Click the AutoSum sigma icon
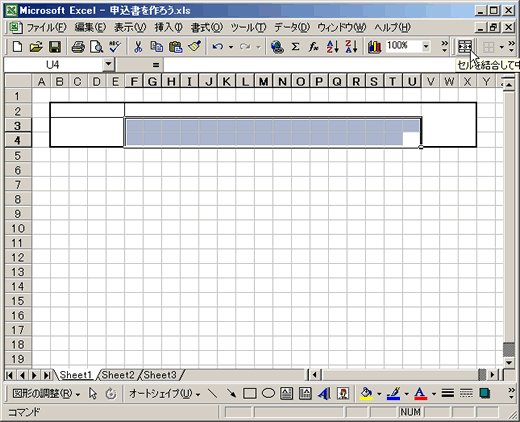Viewport: 520px width, 422px height. pos(295,47)
